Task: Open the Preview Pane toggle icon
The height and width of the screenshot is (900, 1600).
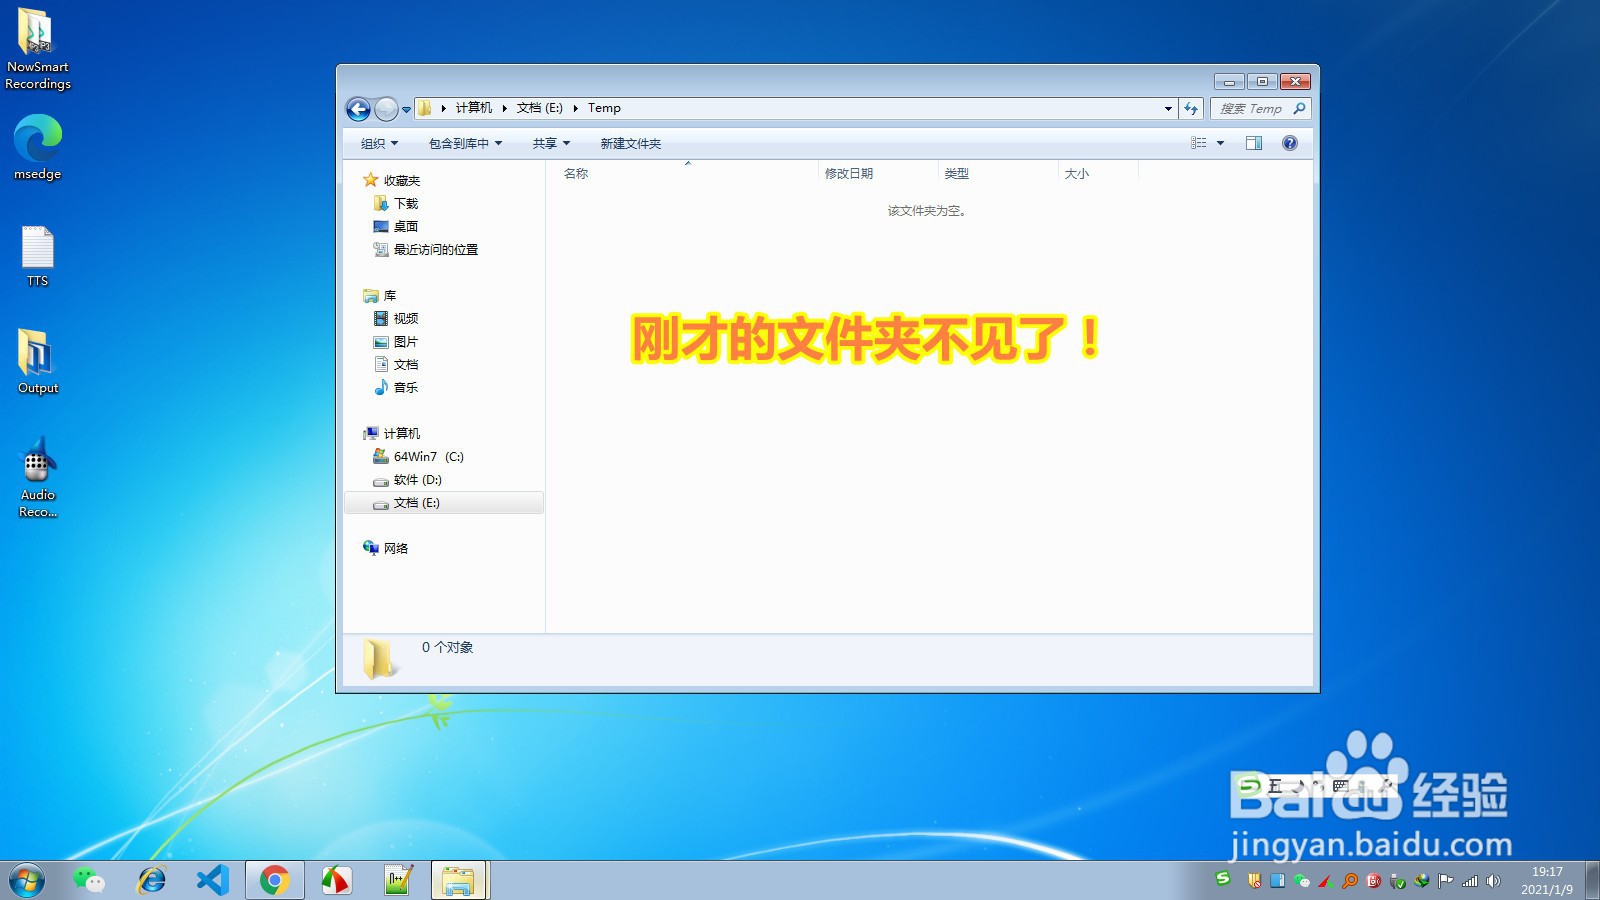Action: (1254, 142)
